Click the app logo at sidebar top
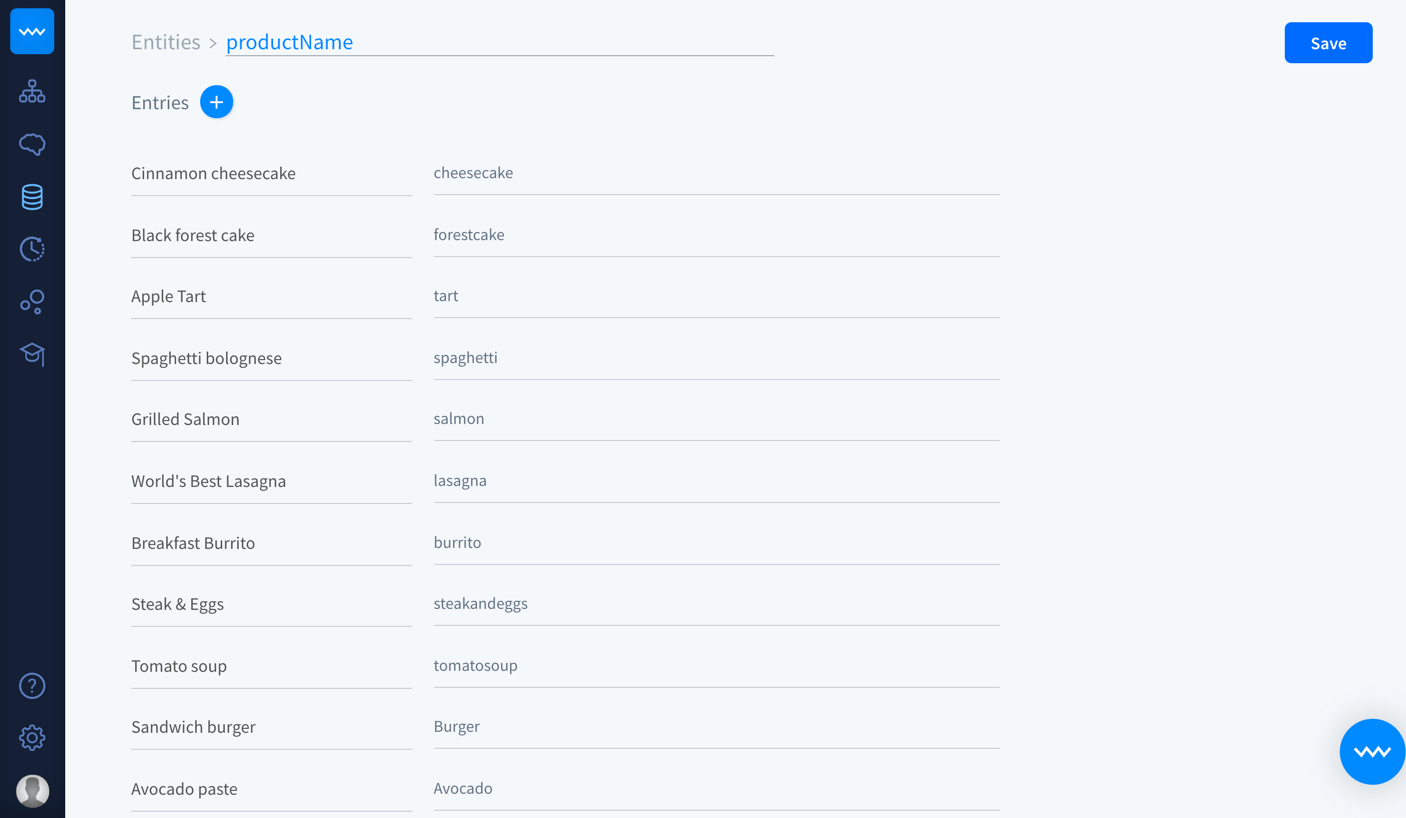Image resolution: width=1406 pixels, height=818 pixels. [32, 32]
